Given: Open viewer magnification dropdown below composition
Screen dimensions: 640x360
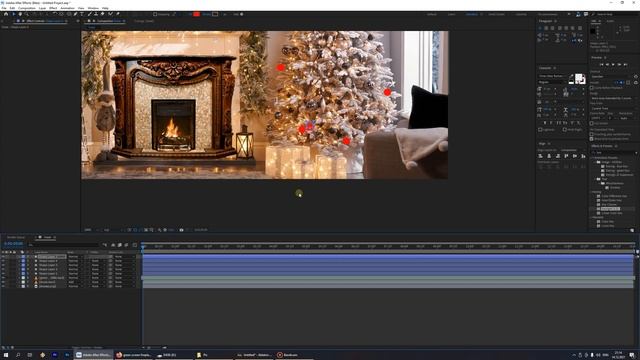Looking at the screenshot, I should pyautogui.click(x=91, y=230).
